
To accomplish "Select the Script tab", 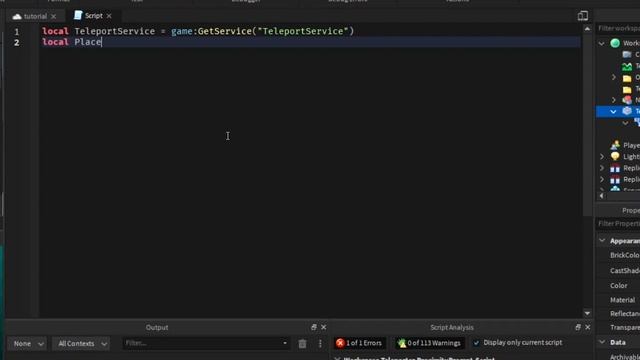I will click(x=93, y=16).
